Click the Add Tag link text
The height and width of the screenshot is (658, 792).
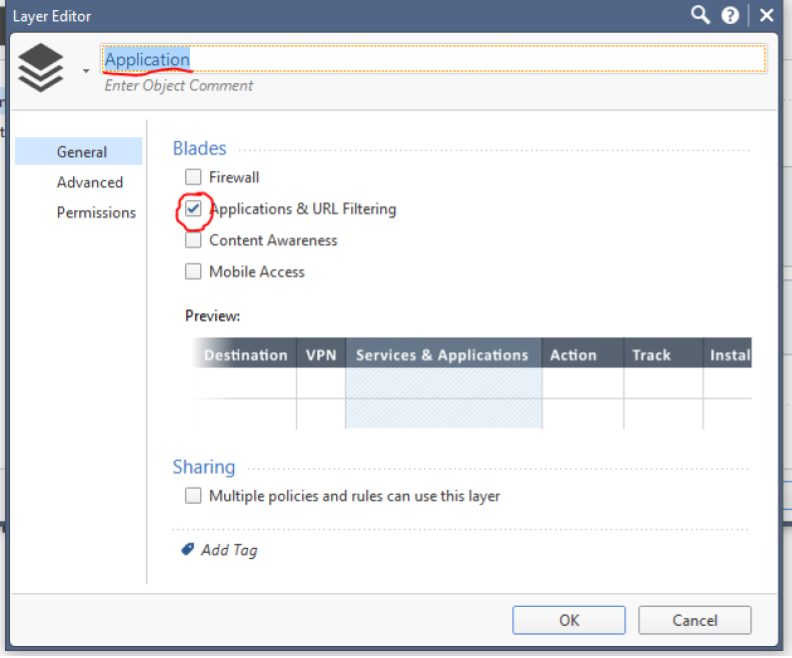click(229, 550)
